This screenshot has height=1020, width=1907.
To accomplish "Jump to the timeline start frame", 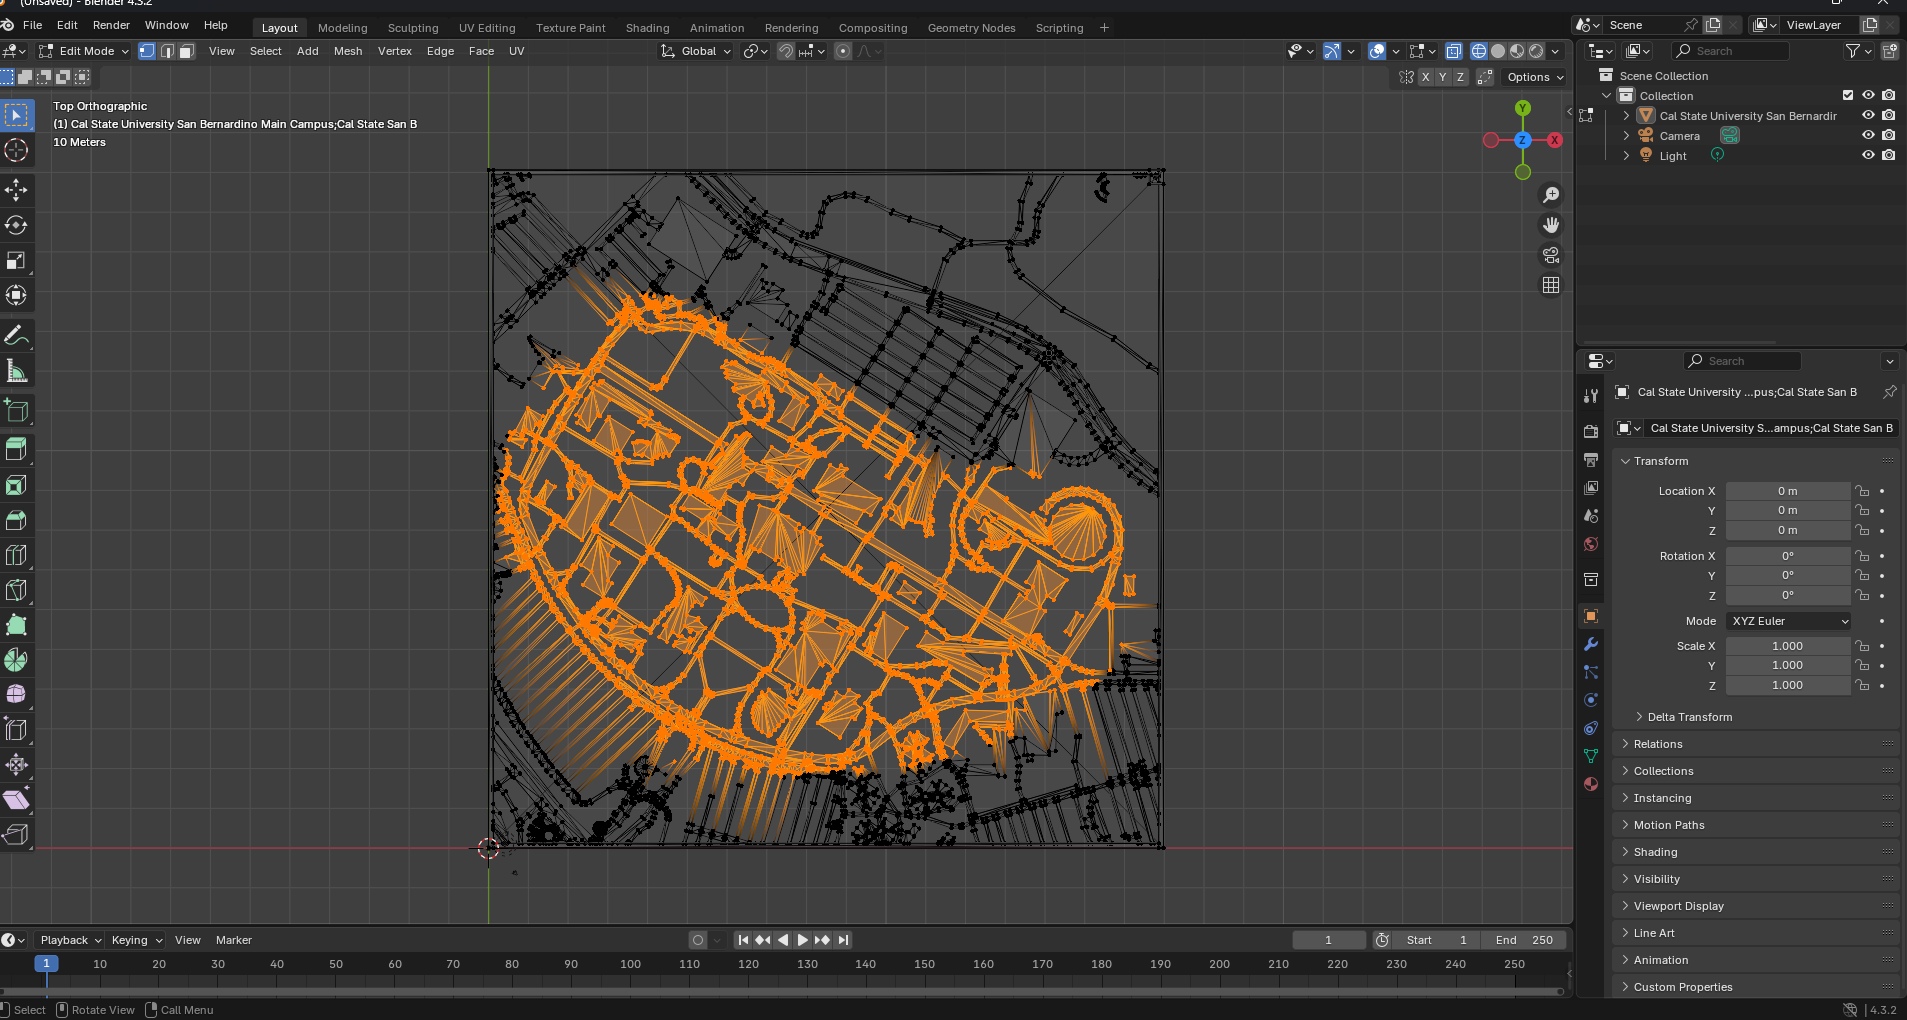I will 743,940.
